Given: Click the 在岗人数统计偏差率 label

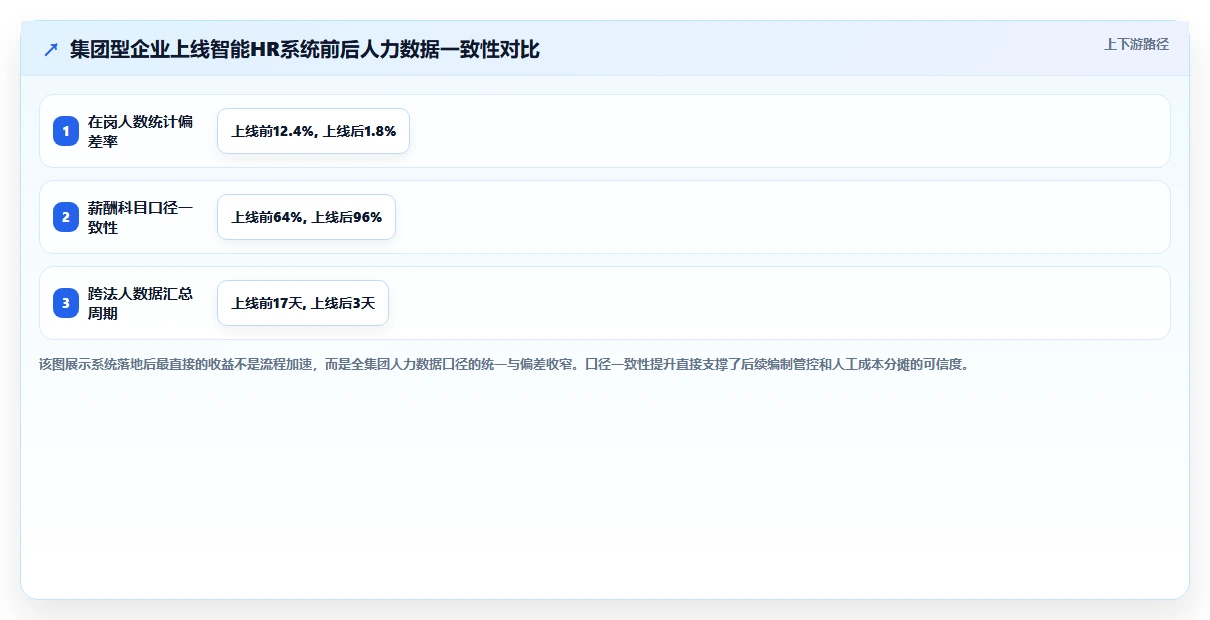Looking at the screenshot, I should coord(141,131).
